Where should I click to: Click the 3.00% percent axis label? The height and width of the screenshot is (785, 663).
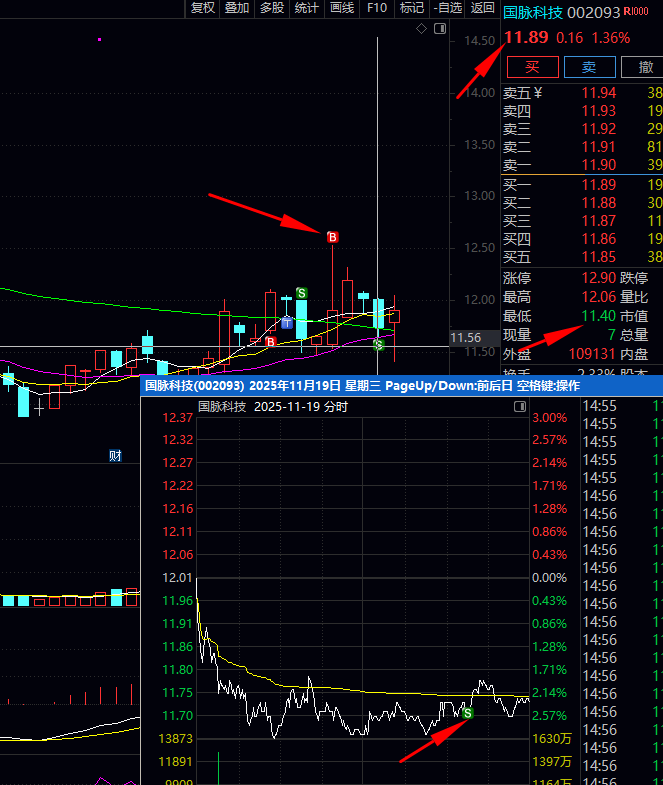[x=549, y=418]
